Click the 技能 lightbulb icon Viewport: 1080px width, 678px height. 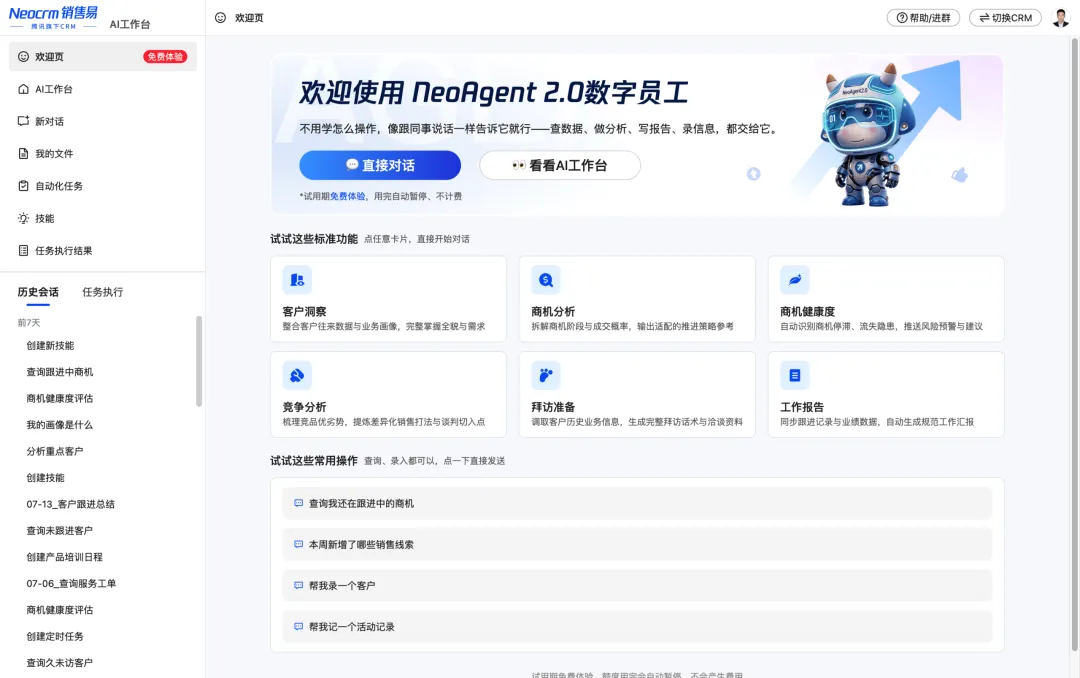click(23, 218)
